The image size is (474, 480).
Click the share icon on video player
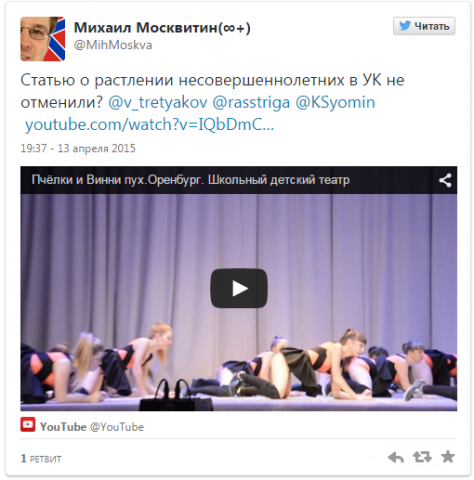pos(445,180)
